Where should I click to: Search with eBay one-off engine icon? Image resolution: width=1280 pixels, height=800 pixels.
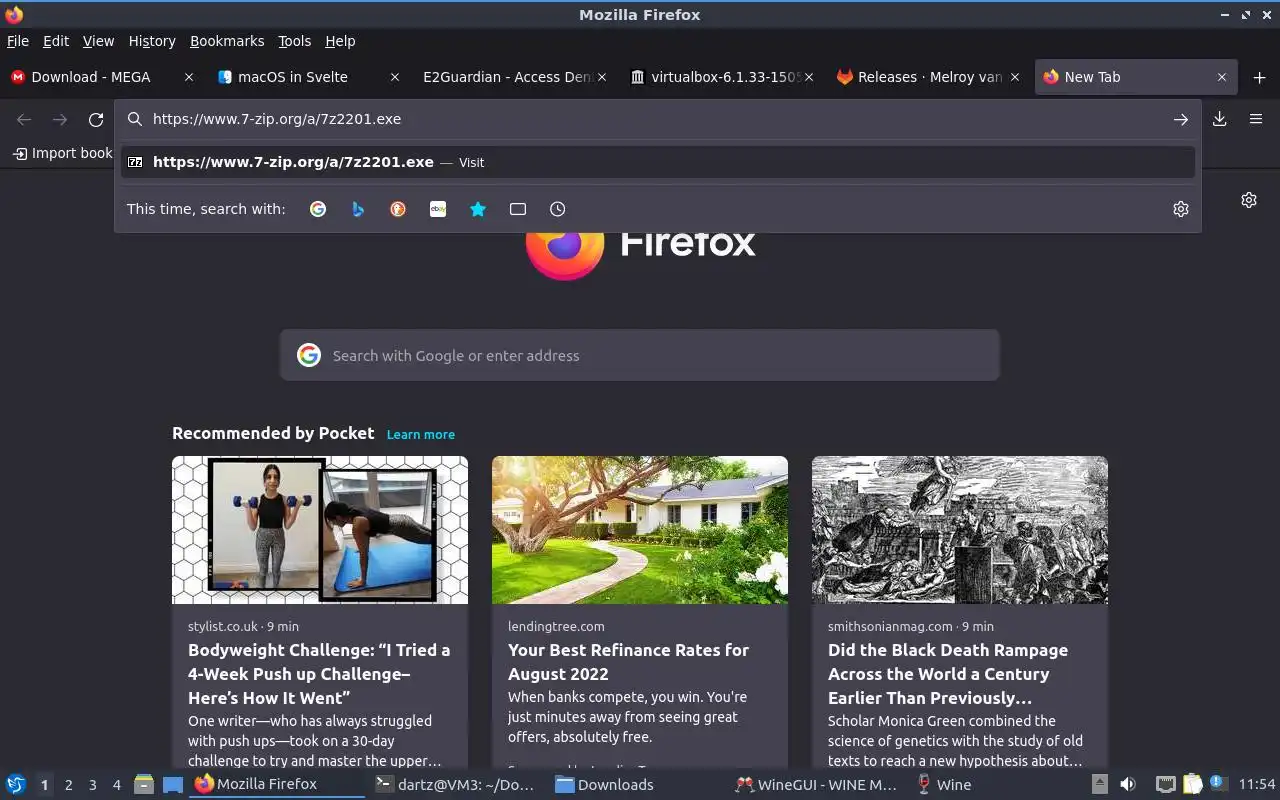[438, 209]
